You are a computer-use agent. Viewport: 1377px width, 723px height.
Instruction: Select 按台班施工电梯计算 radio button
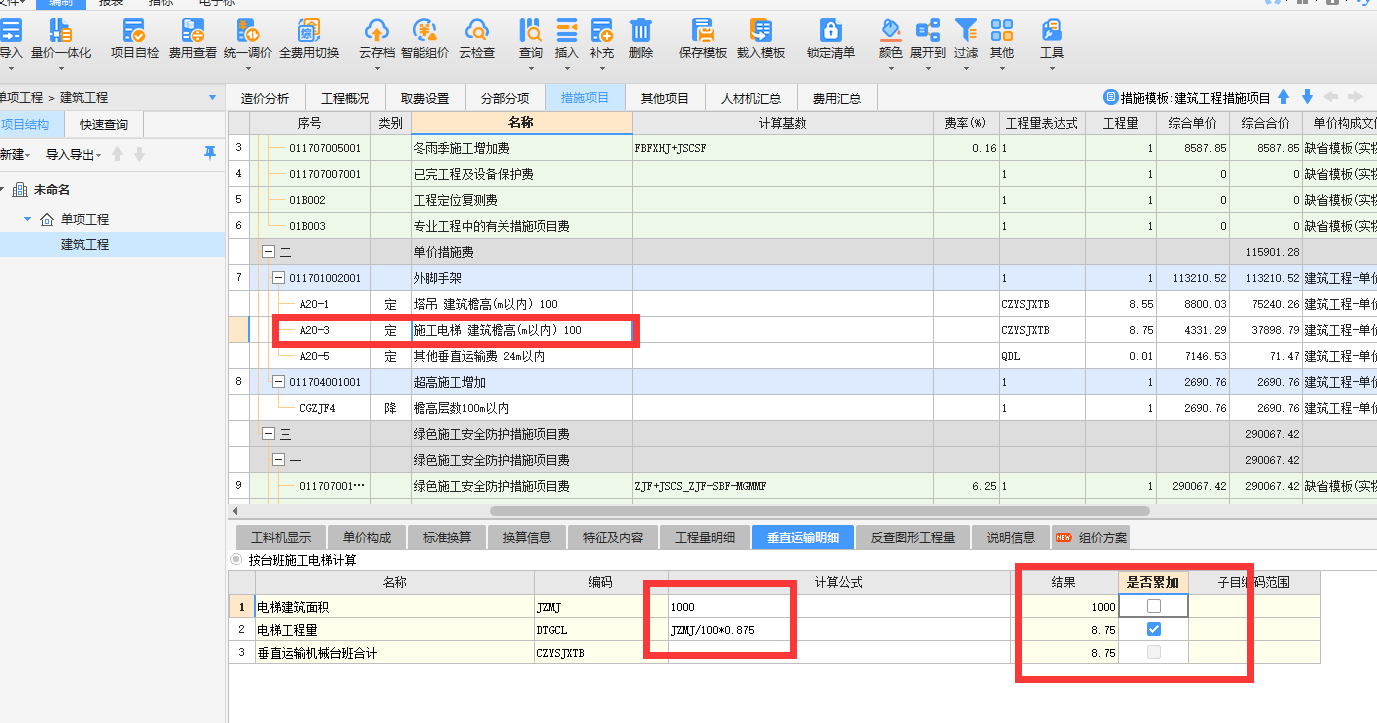click(236, 560)
